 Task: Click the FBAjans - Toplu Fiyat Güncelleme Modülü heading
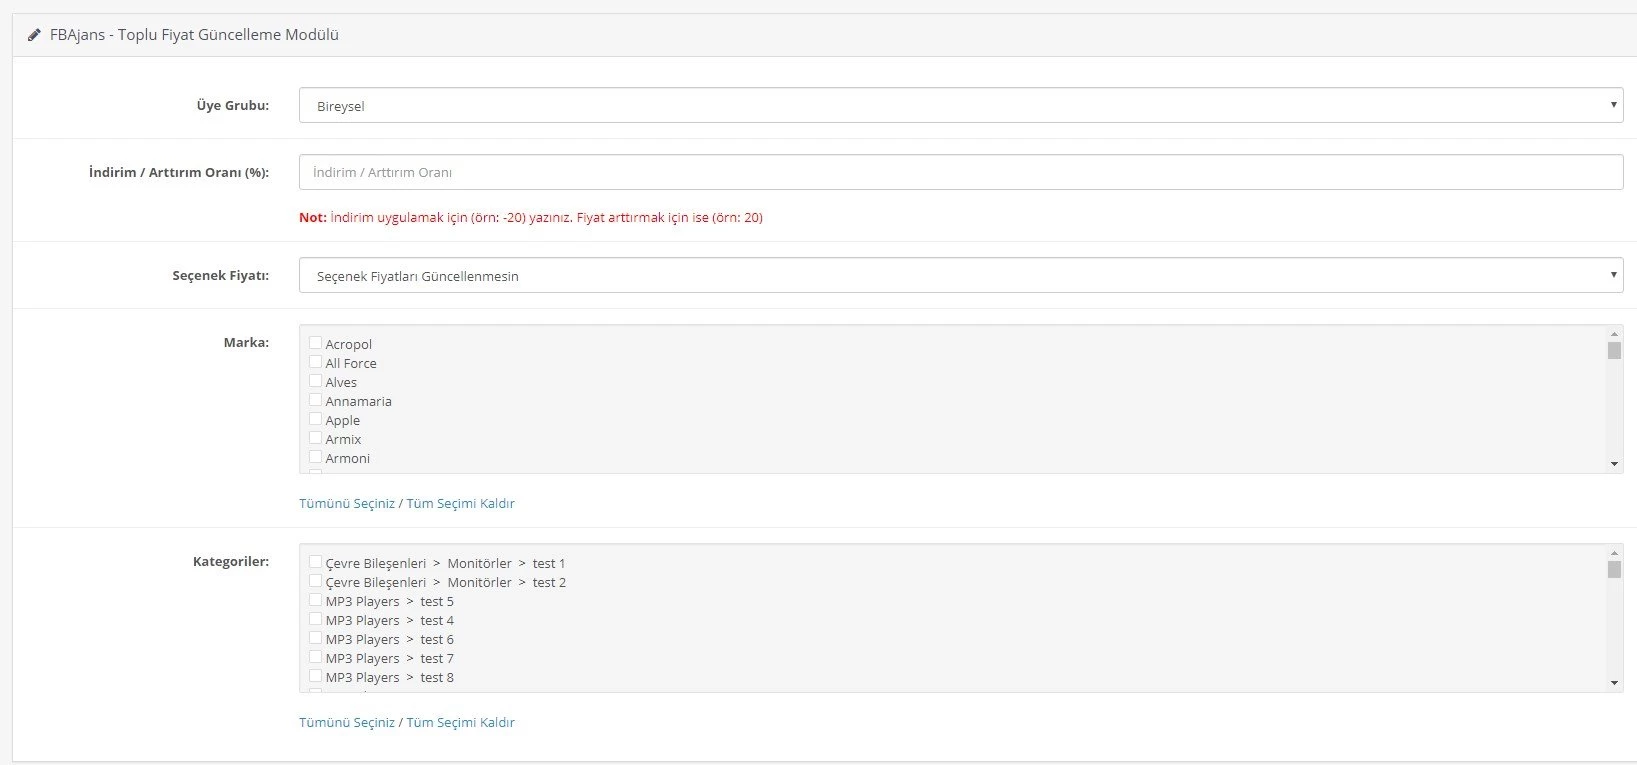tap(194, 35)
